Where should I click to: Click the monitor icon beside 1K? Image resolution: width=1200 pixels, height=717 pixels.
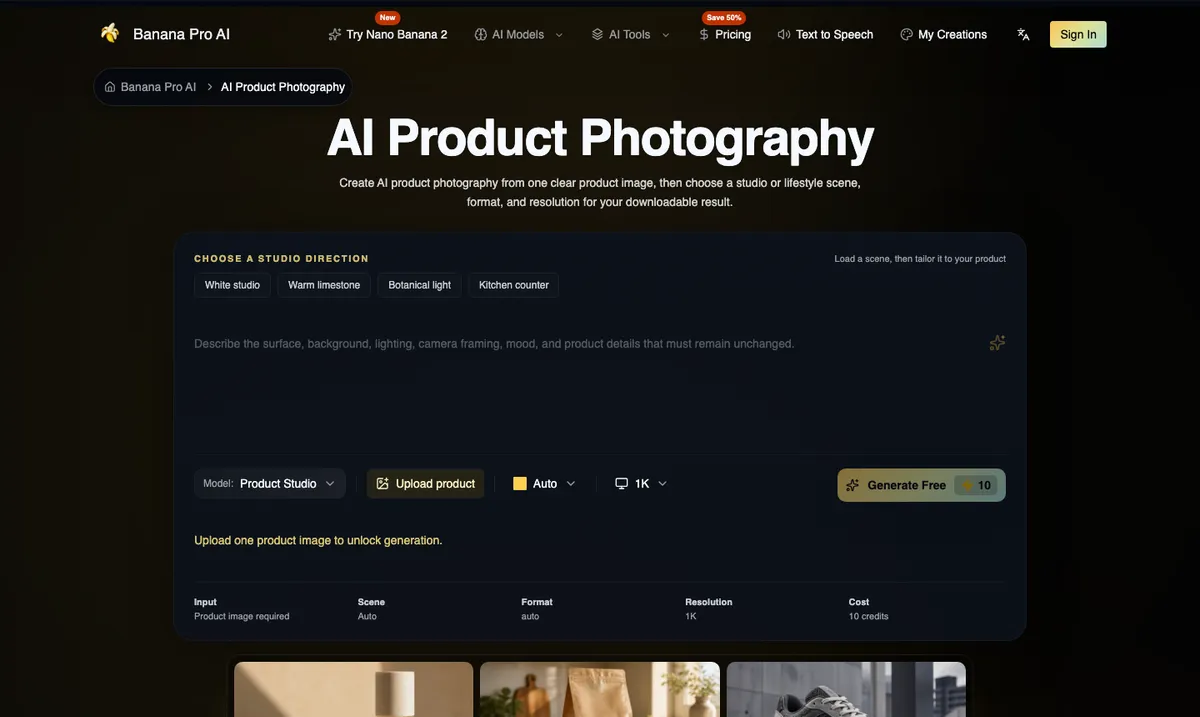point(622,484)
